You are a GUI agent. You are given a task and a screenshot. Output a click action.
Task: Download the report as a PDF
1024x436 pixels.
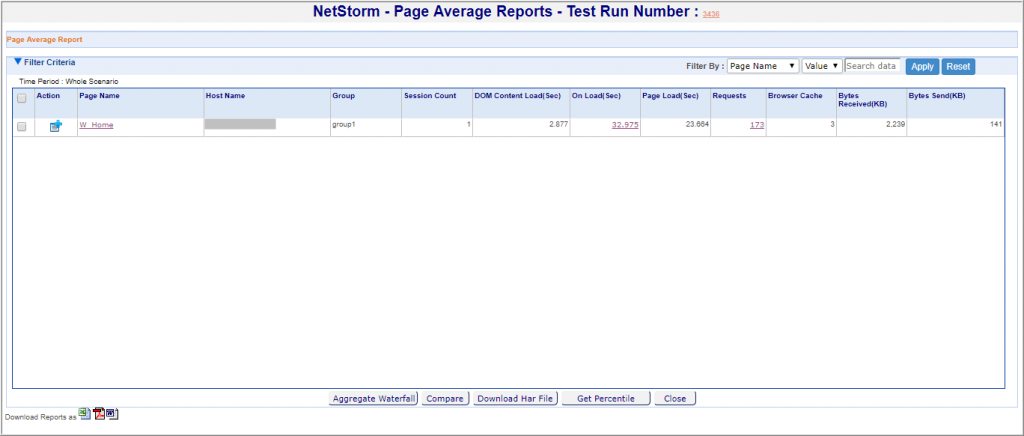99,414
